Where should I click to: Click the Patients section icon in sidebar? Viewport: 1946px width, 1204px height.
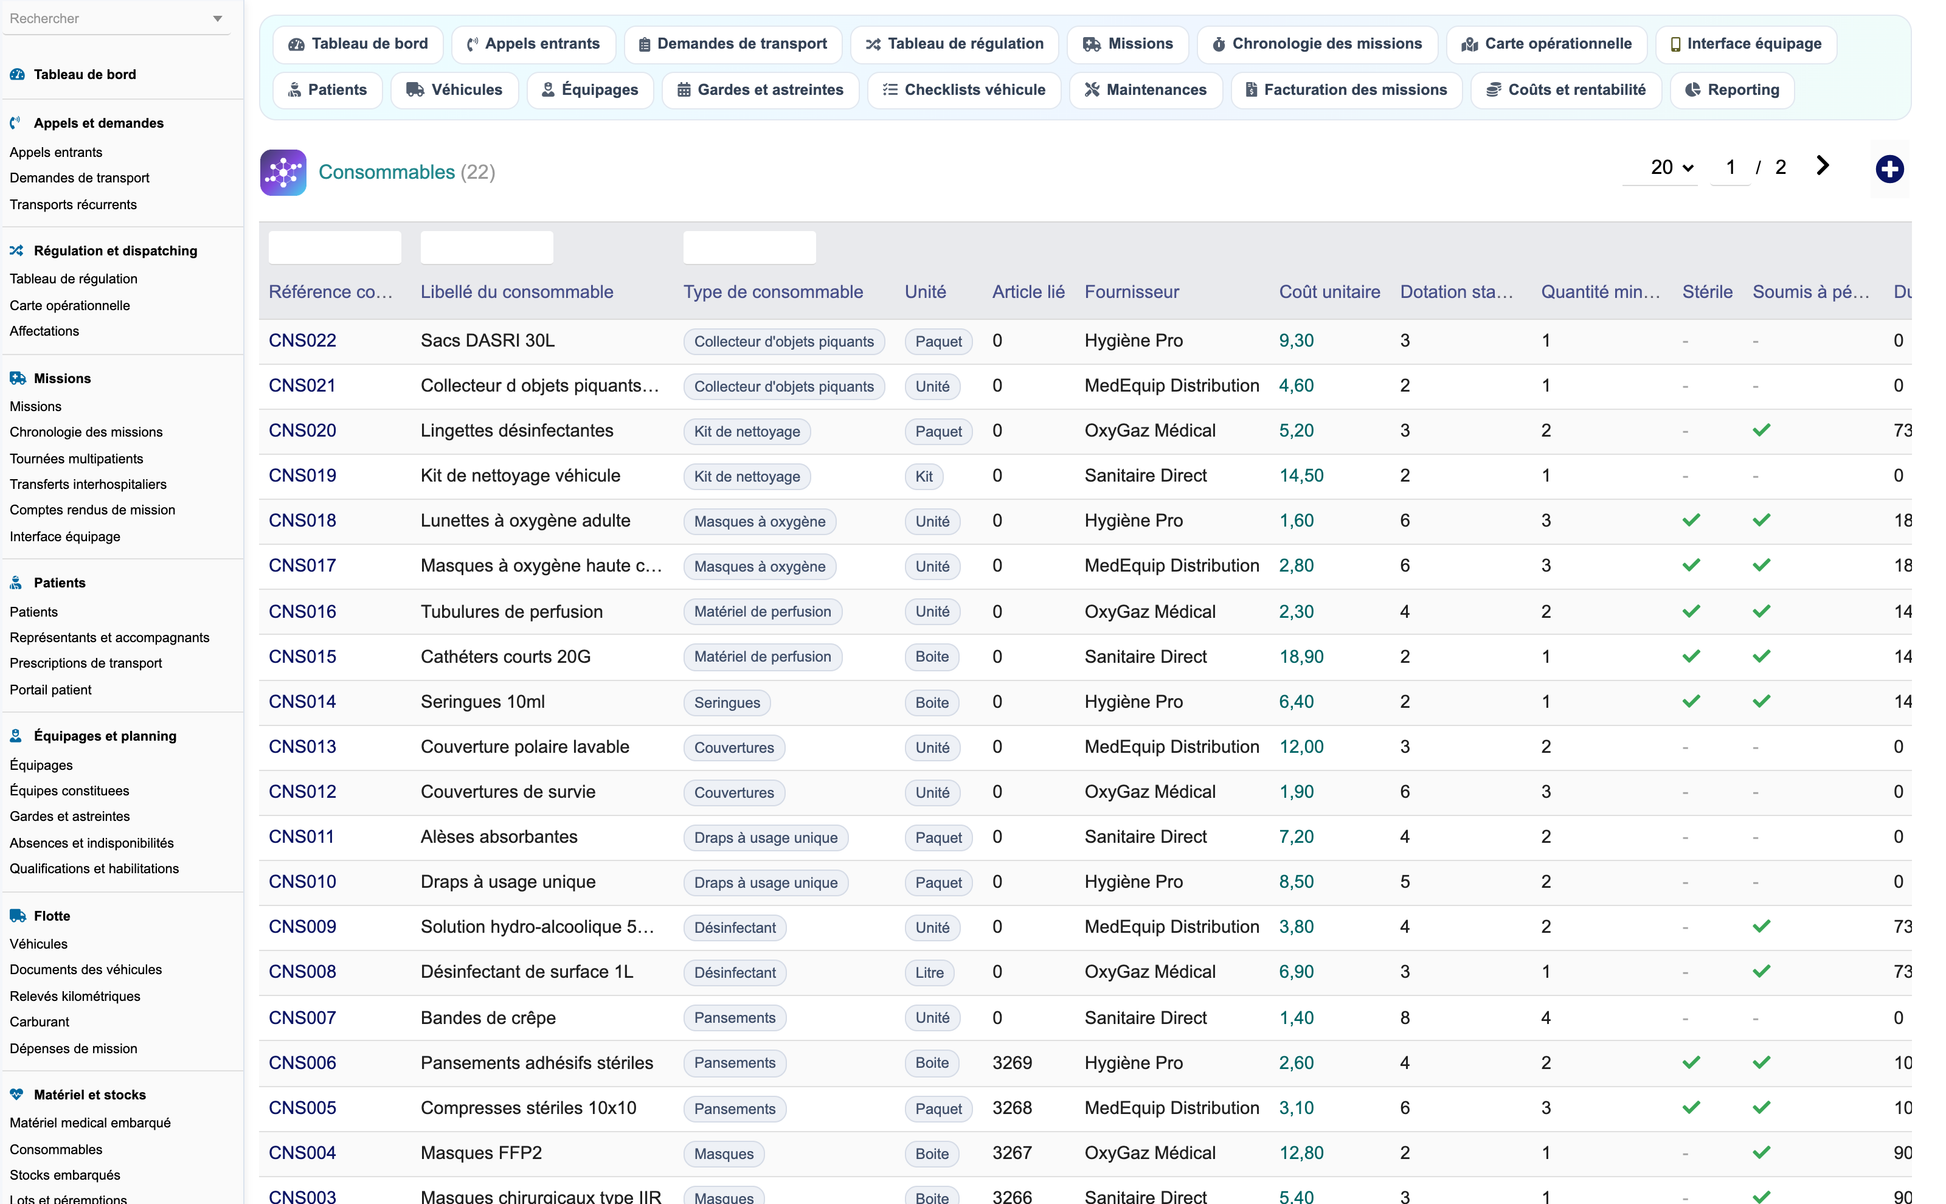[16, 583]
